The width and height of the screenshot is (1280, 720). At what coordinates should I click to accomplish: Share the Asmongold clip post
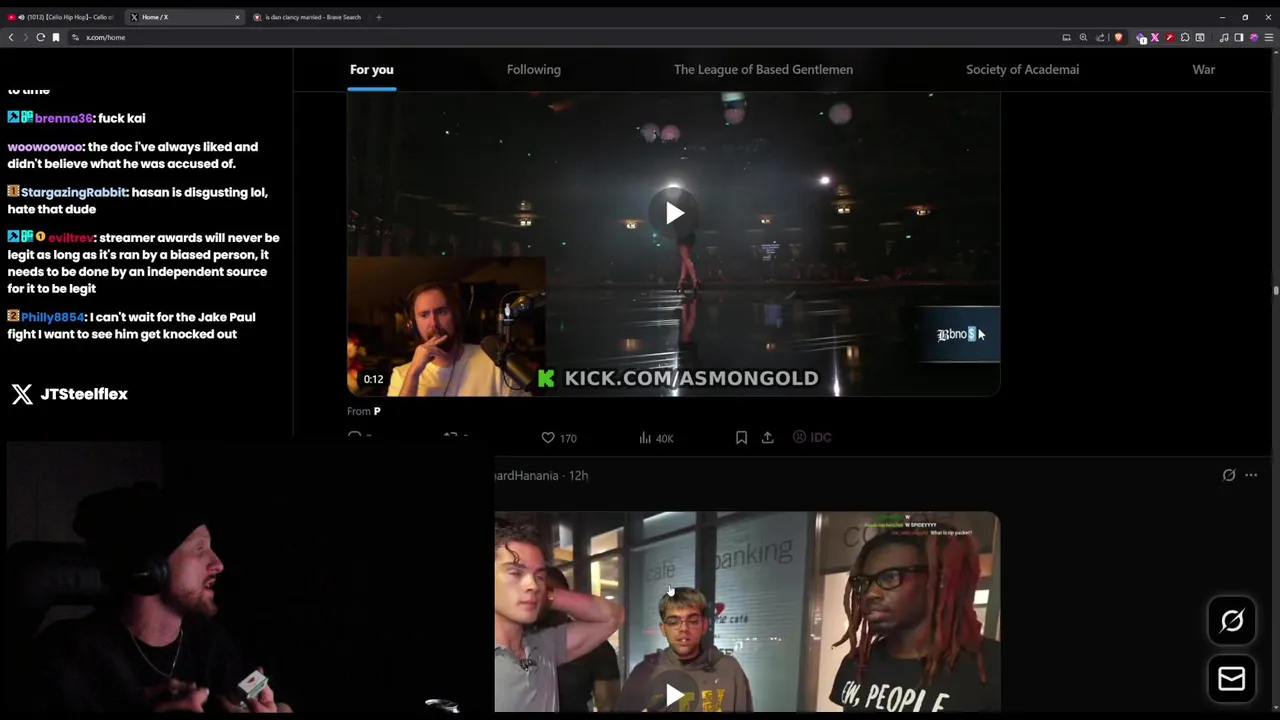[767, 438]
